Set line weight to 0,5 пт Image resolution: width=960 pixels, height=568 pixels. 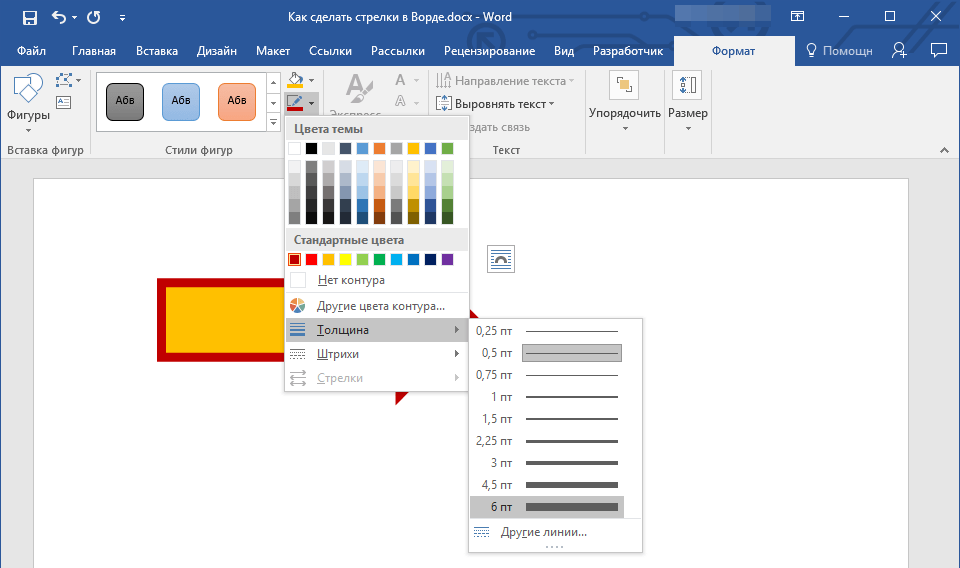point(547,353)
